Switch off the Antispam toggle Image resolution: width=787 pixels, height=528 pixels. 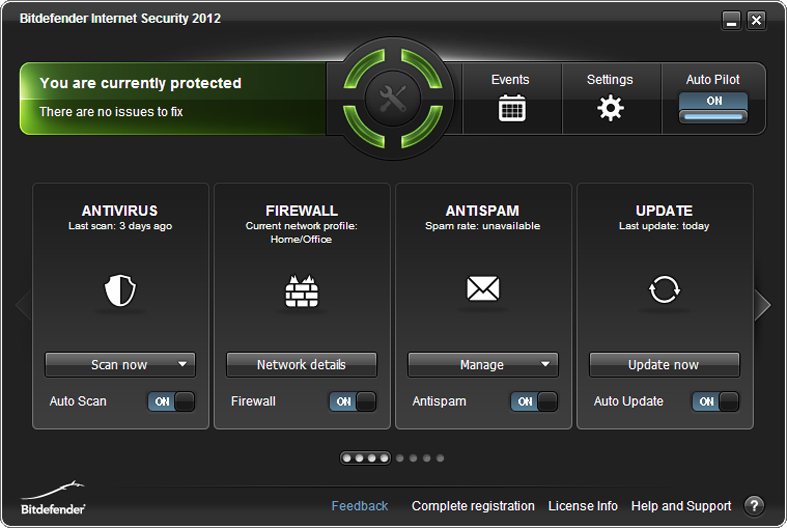click(534, 401)
